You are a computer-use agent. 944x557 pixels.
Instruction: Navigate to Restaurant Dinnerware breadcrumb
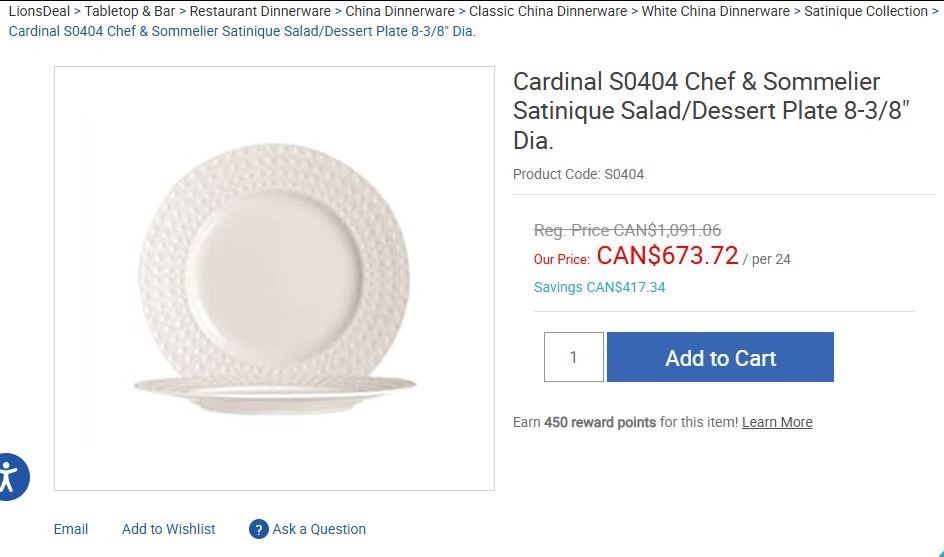[260, 11]
